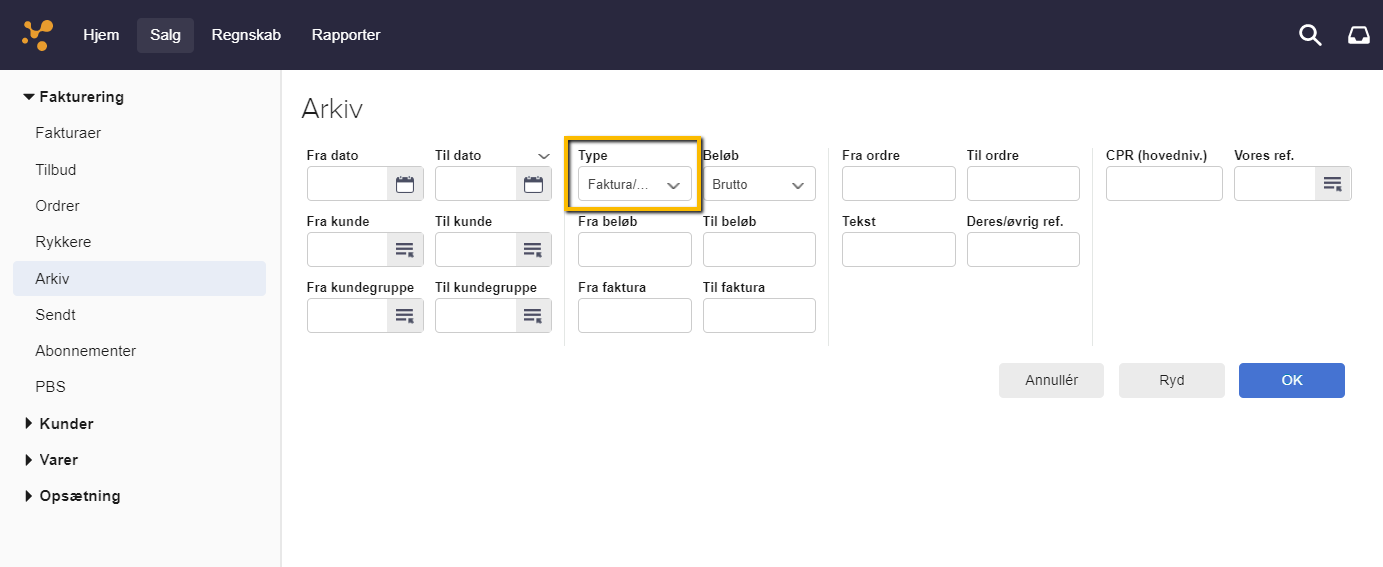Click the chevron next to Til dato
The image size is (1383, 567).
click(x=544, y=156)
